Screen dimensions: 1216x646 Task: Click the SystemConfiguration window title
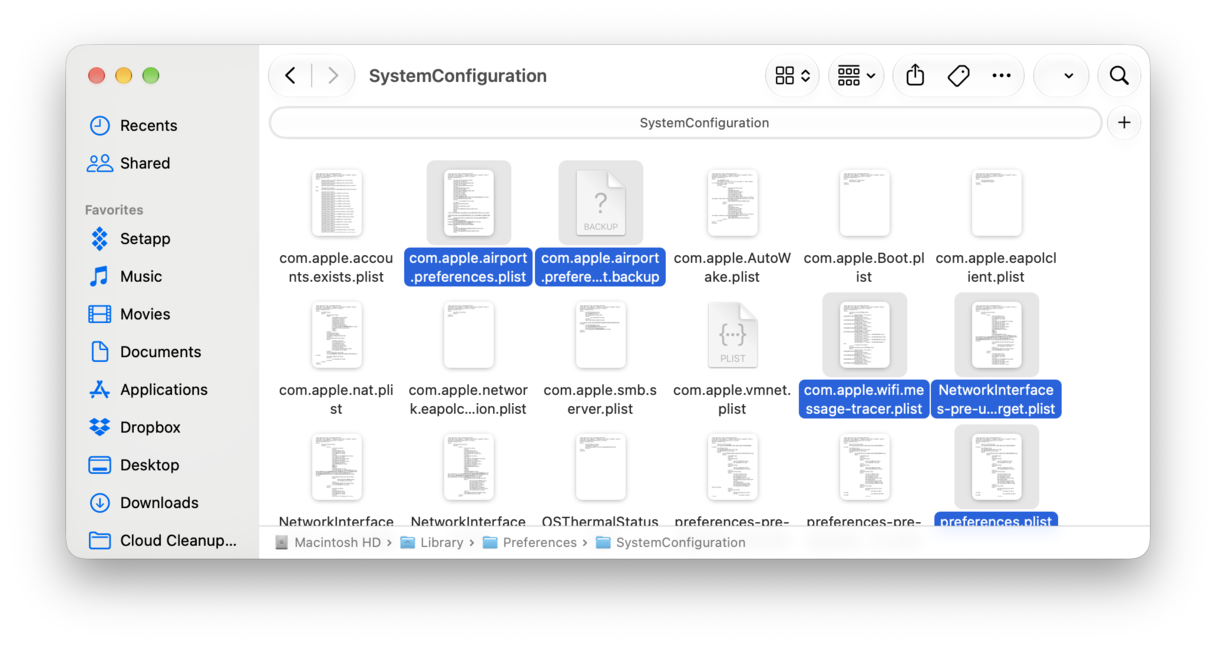(x=458, y=76)
